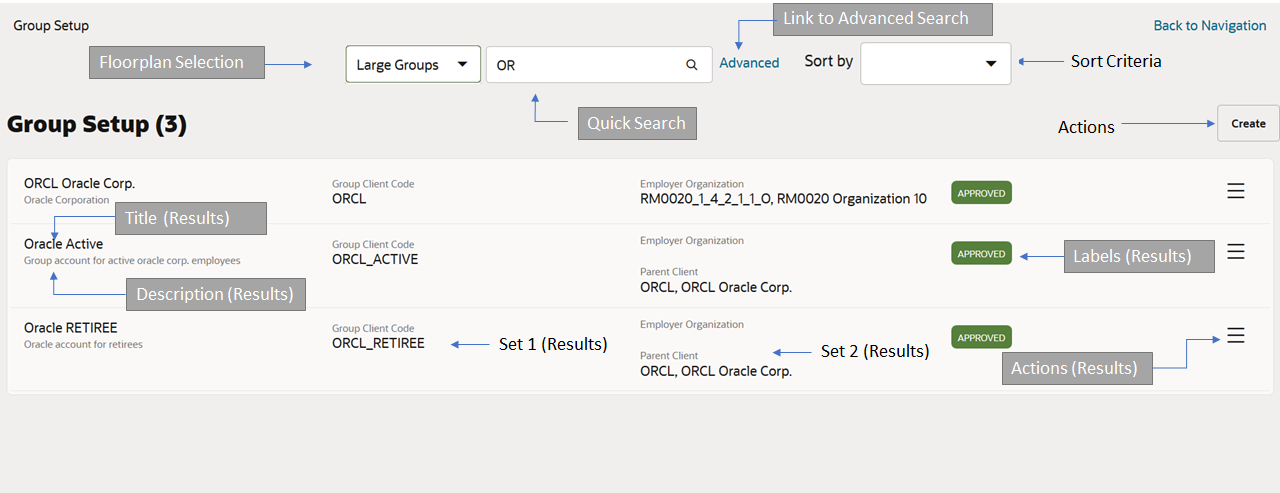Click the Group Setup (3) heading
Viewport: 1280px width, 493px height.
click(97, 125)
